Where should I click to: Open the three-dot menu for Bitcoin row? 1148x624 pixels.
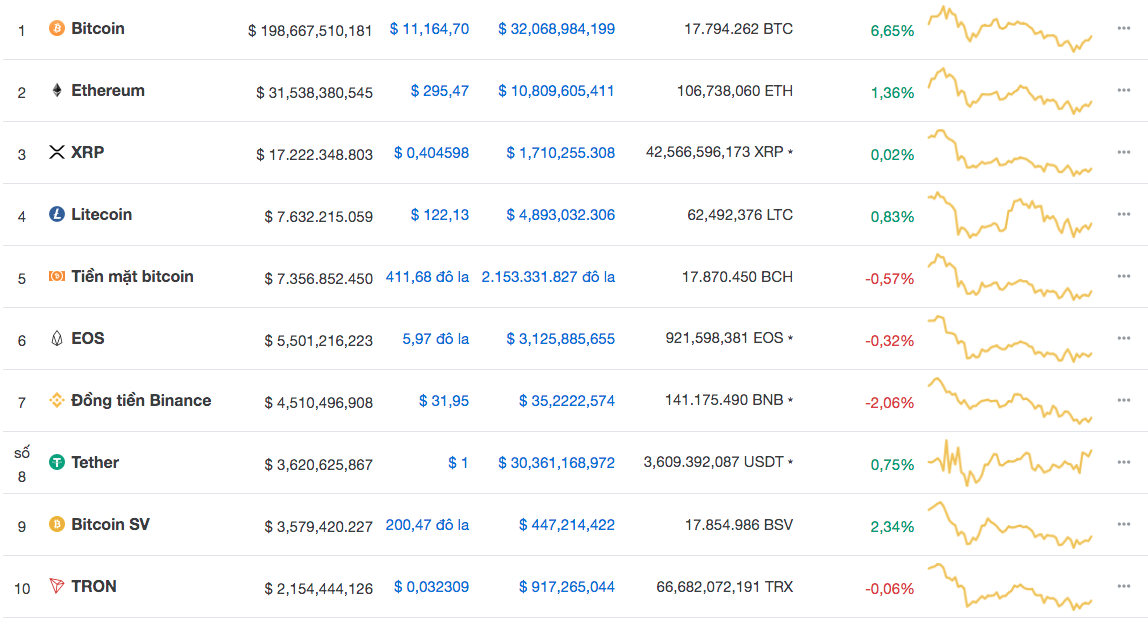[x=1124, y=29]
